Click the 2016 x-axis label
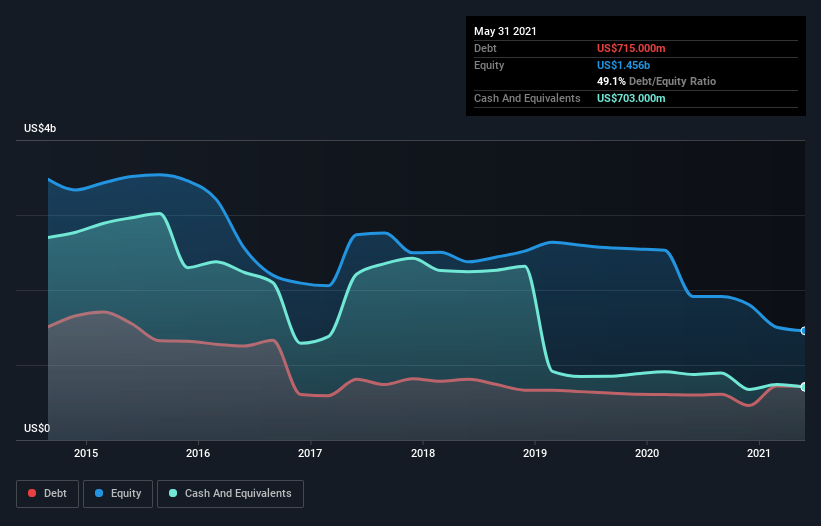The height and width of the screenshot is (526, 821). [x=198, y=453]
